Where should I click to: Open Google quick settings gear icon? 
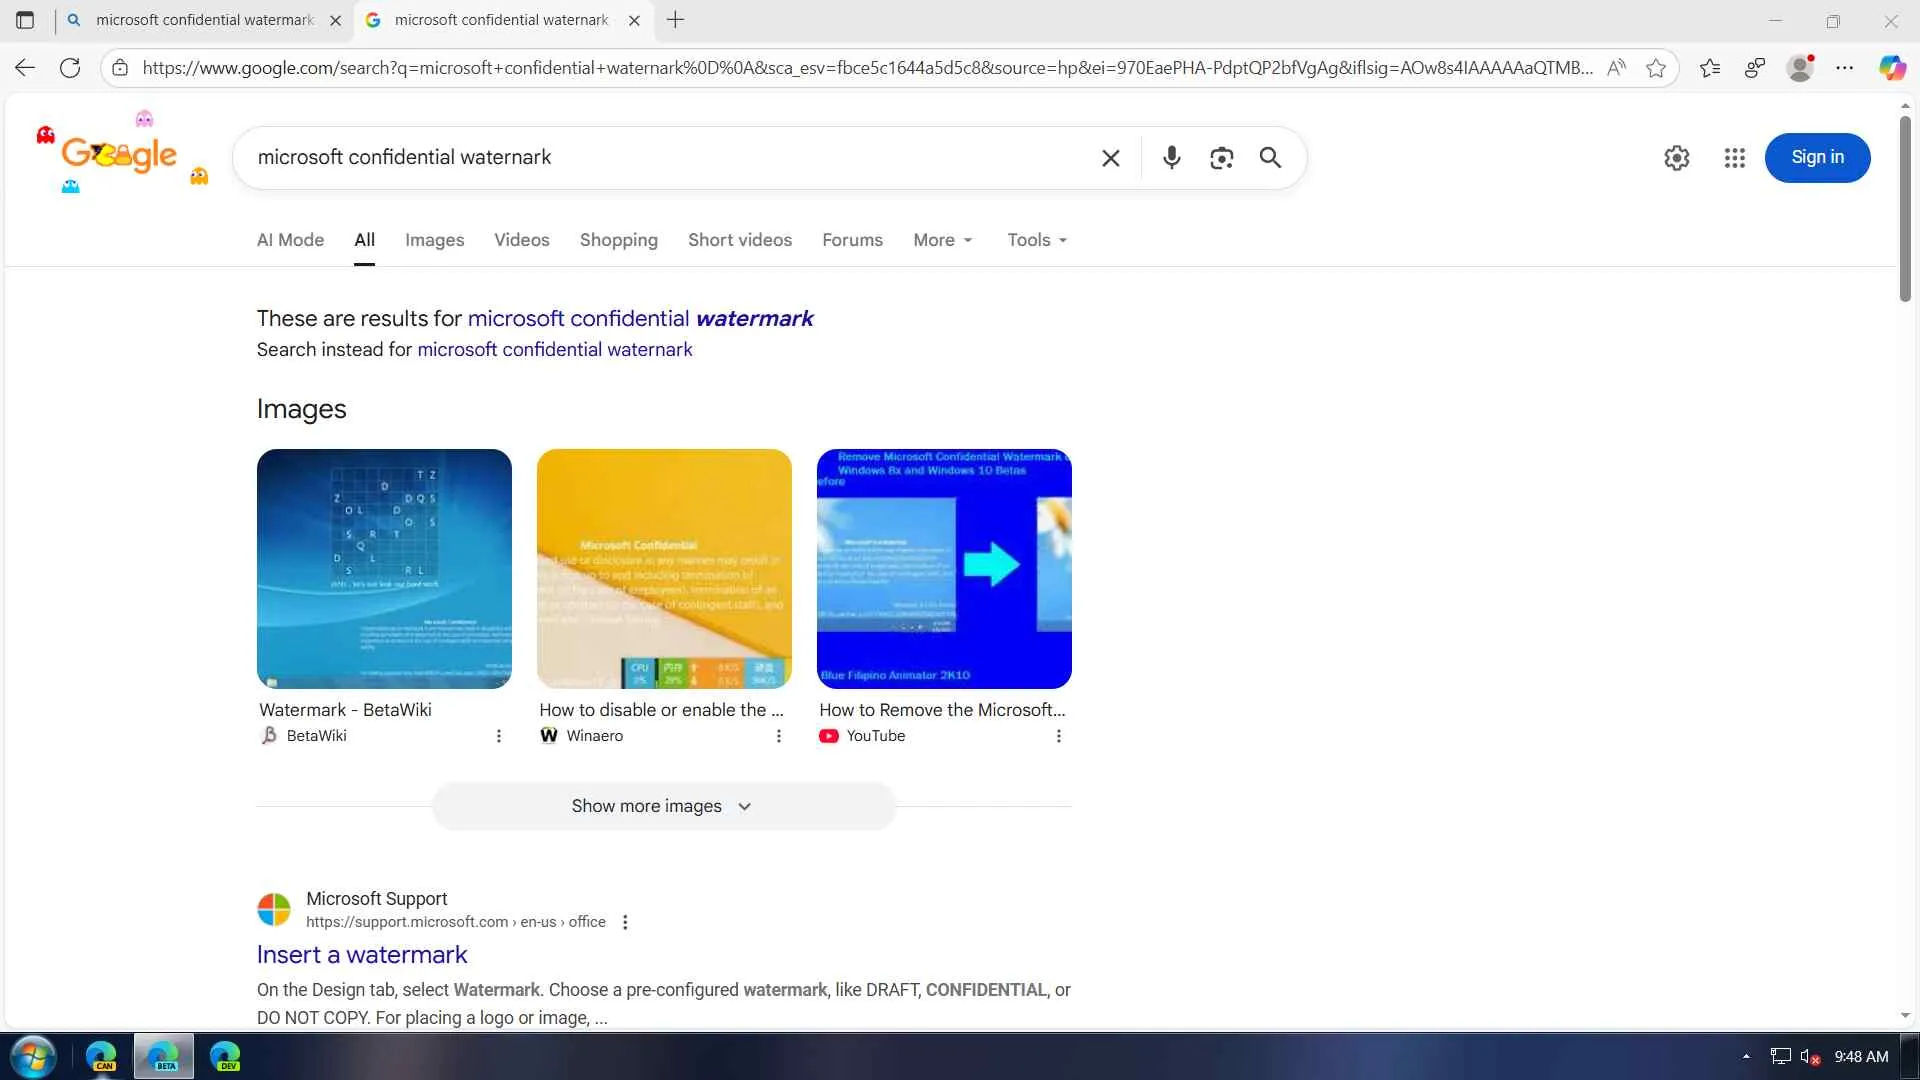pyautogui.click(x=1676, y=158)
